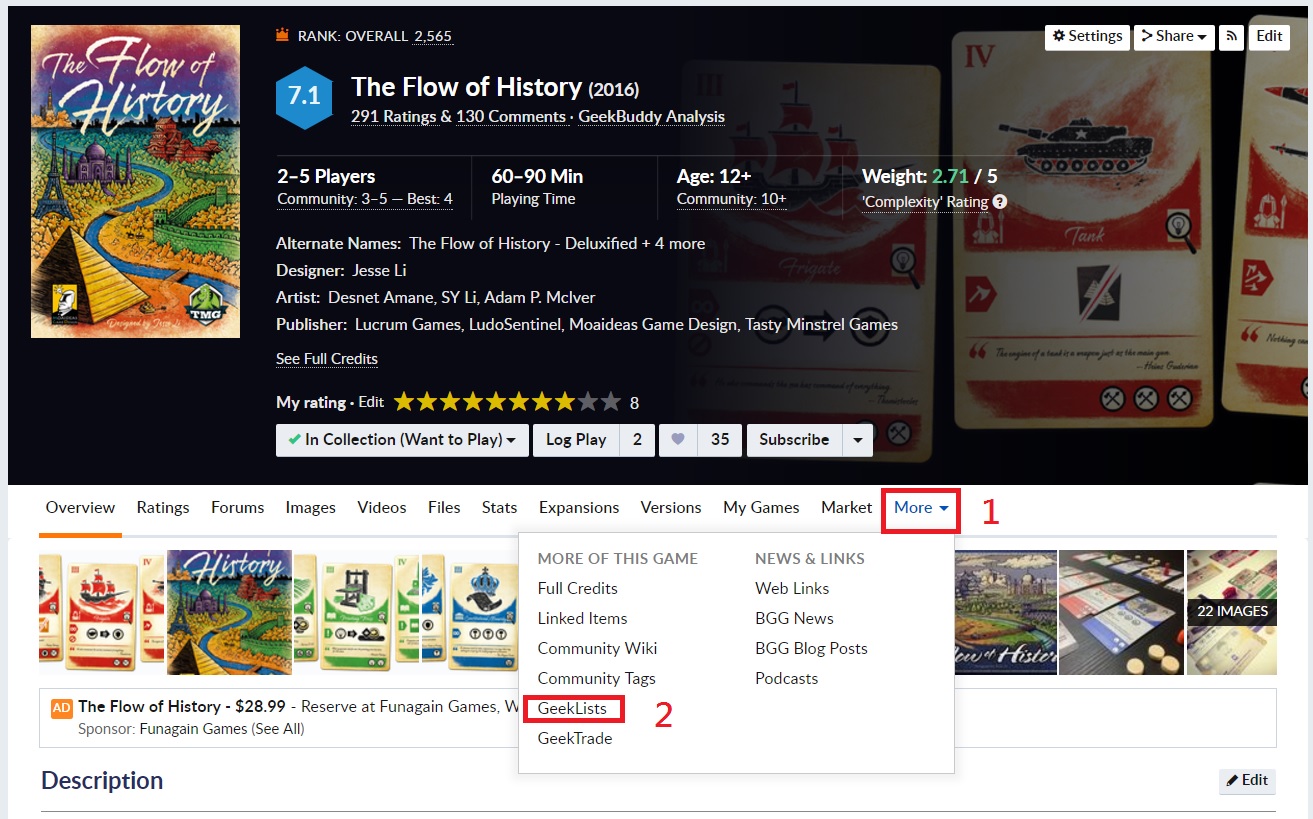Expand the Subscribe options arrow
Viewport: 1313px width, 819px height.
[858, 440]
